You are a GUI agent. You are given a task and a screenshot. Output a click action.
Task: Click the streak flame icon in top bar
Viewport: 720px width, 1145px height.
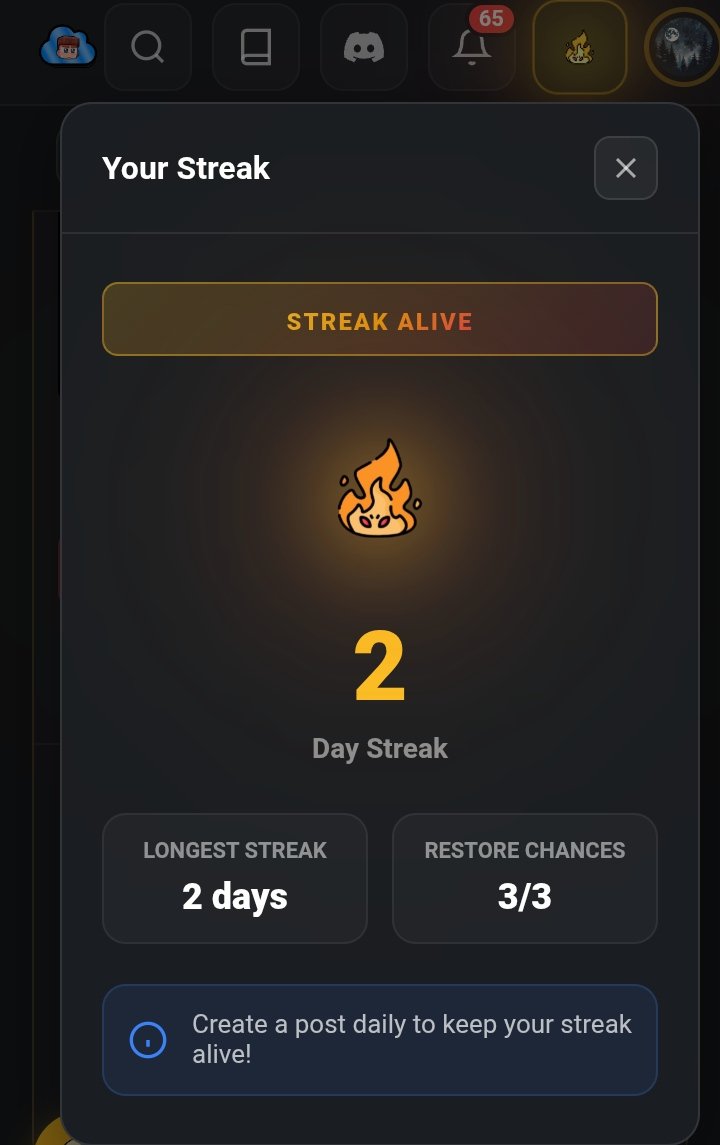point(580,47)
